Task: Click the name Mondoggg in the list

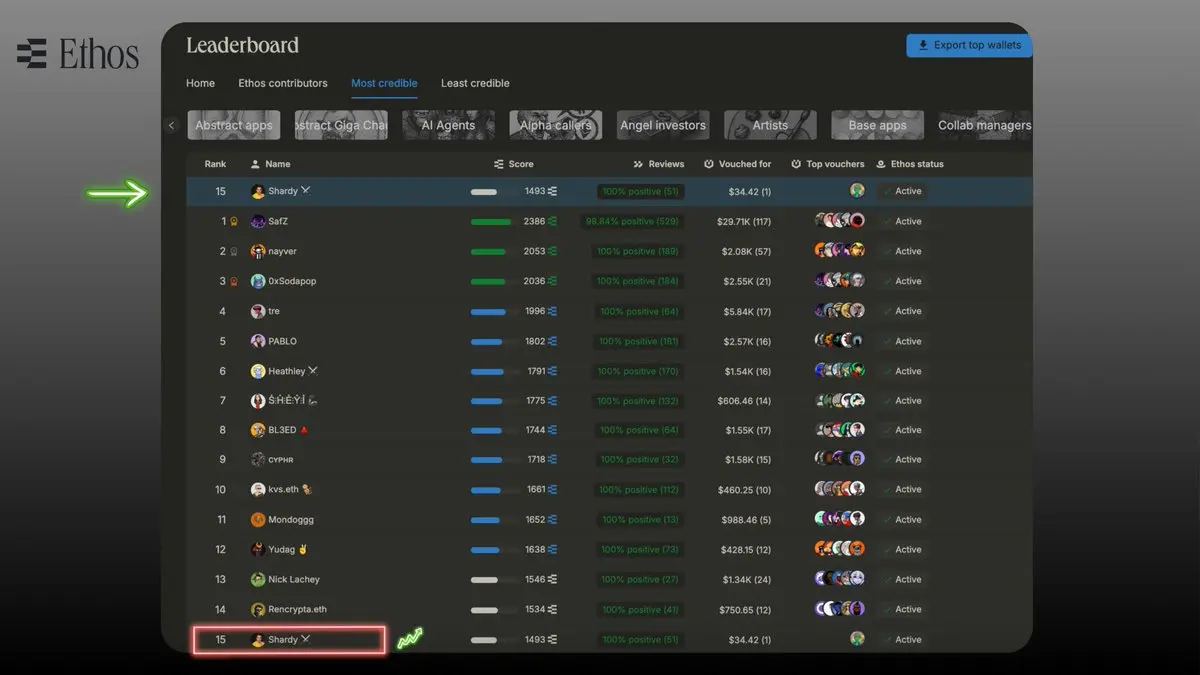Action: tap(293, 520)
